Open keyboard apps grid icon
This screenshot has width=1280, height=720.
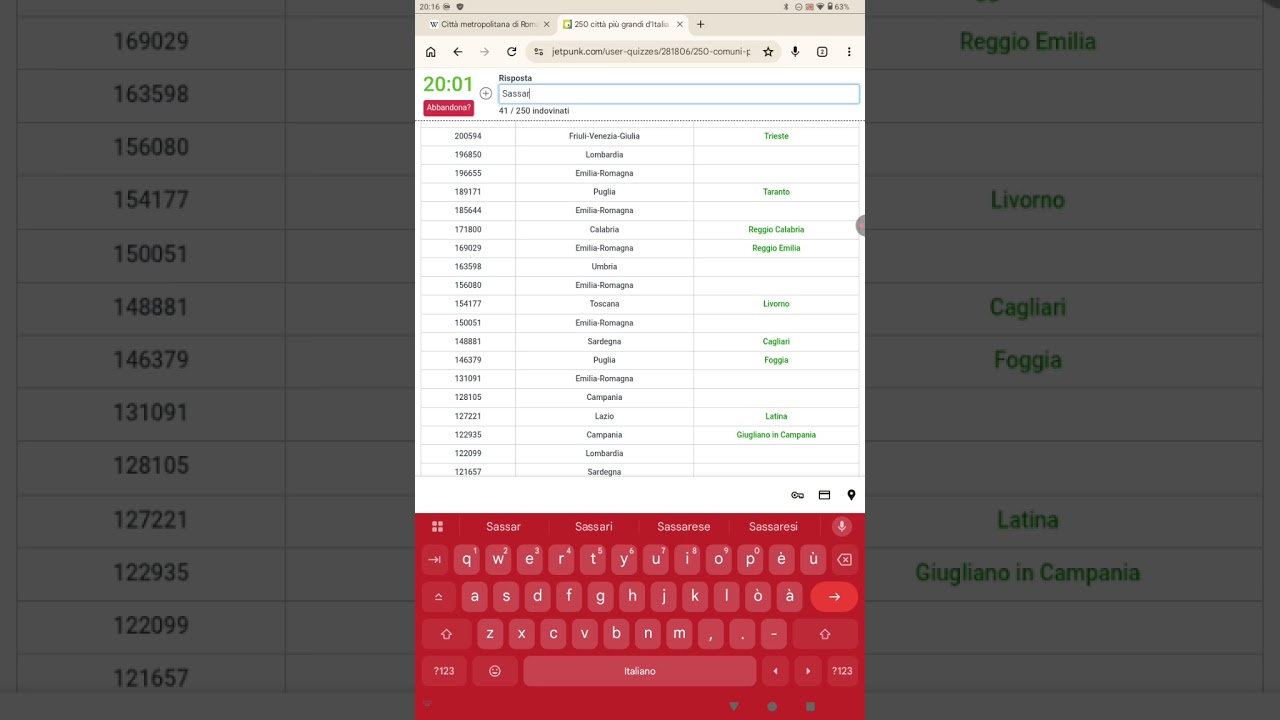click(437, 527)
